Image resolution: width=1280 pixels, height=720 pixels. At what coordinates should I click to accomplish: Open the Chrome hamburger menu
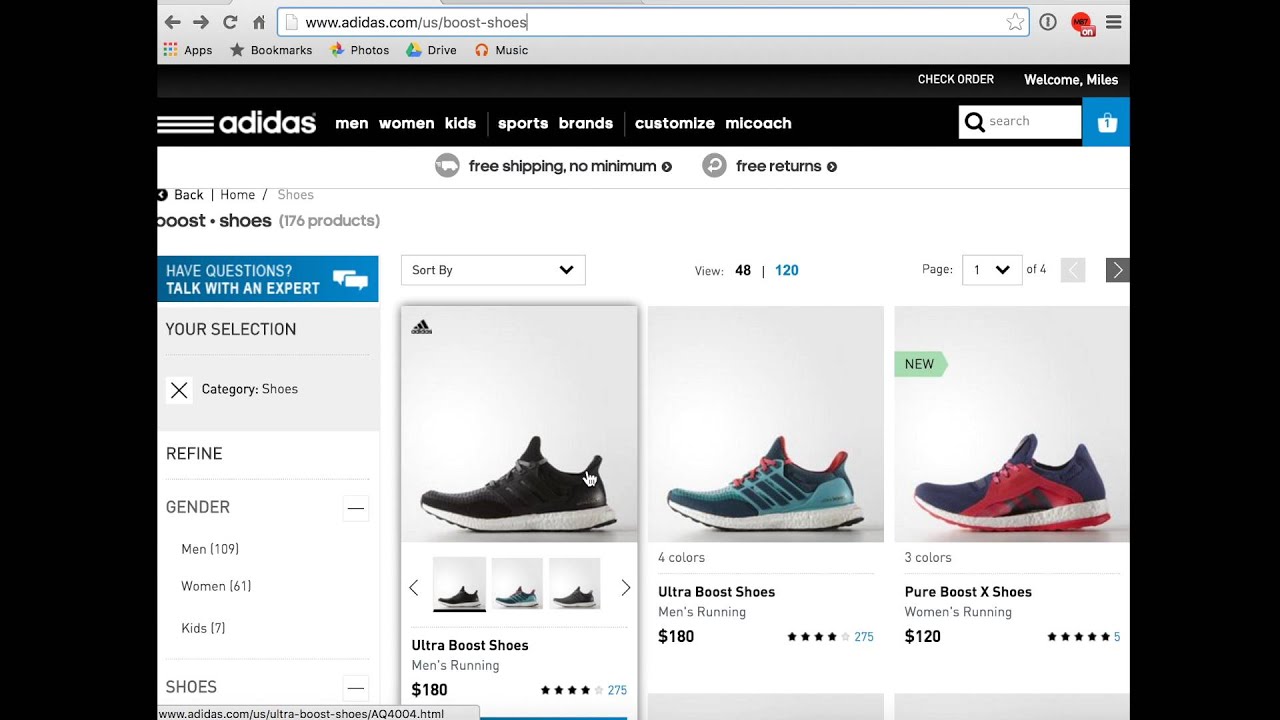click(1113, 22)
